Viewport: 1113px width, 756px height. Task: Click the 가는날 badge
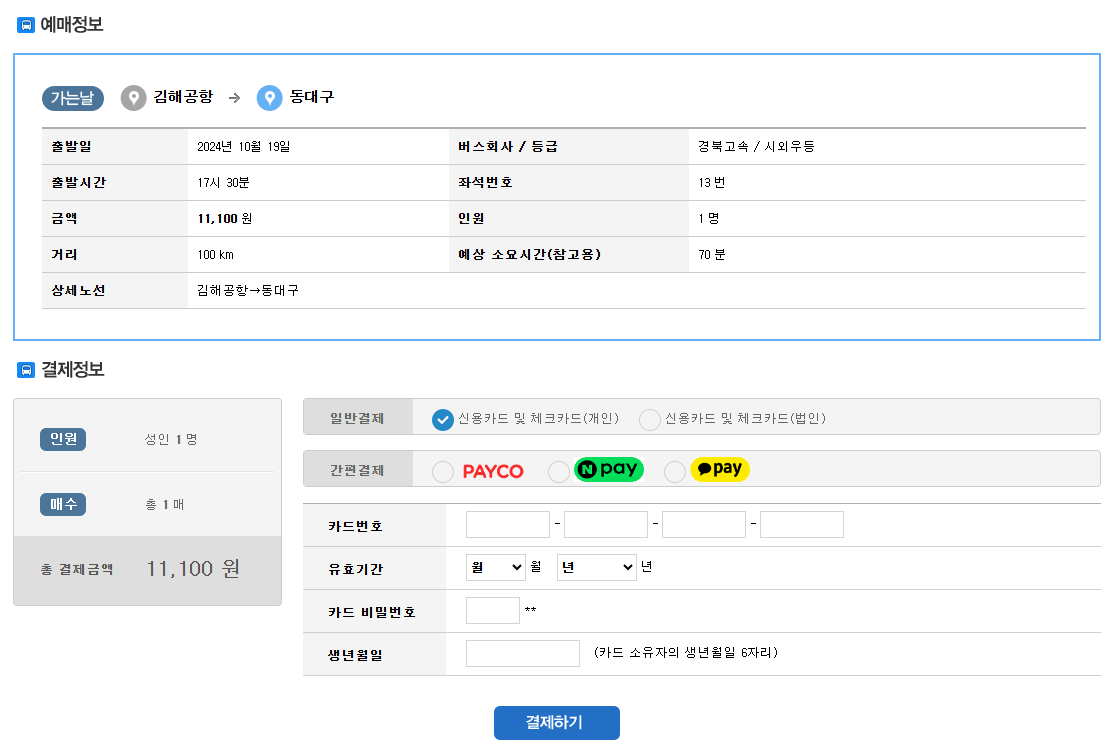71,98
